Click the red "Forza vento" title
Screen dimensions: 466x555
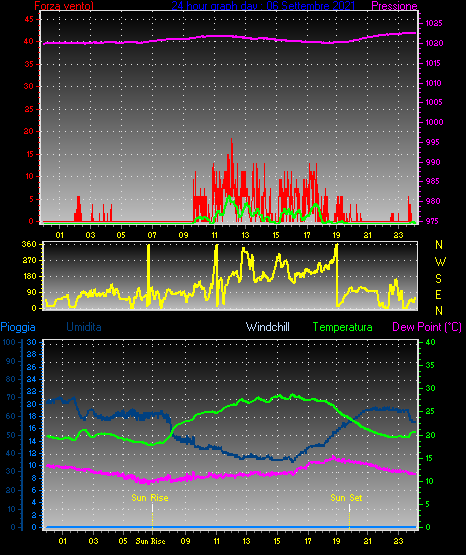pyautogui.click(x=64, y=5)
